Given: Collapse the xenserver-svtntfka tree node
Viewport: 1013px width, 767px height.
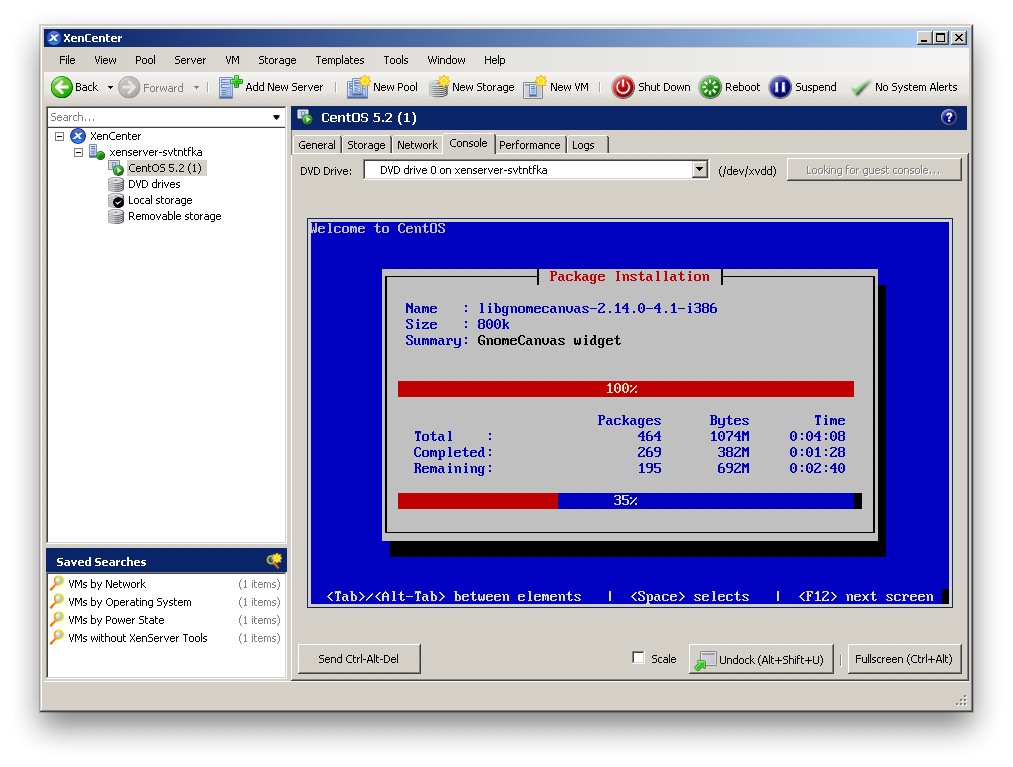Looking at the screenshot, I should pos(78,152).
